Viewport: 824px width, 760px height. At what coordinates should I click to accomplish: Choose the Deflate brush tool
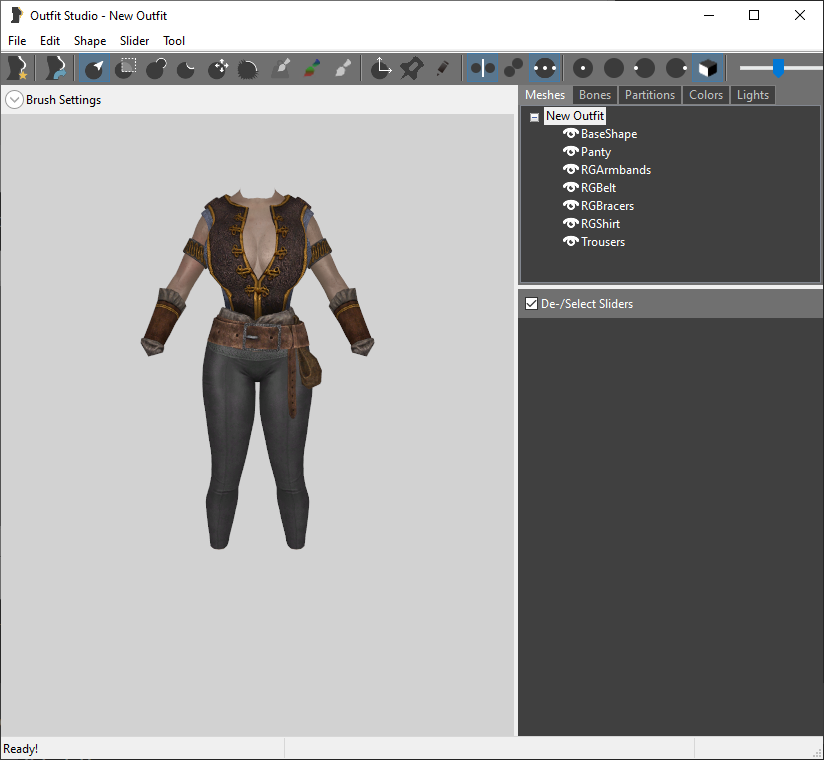[x=187, y=68]
